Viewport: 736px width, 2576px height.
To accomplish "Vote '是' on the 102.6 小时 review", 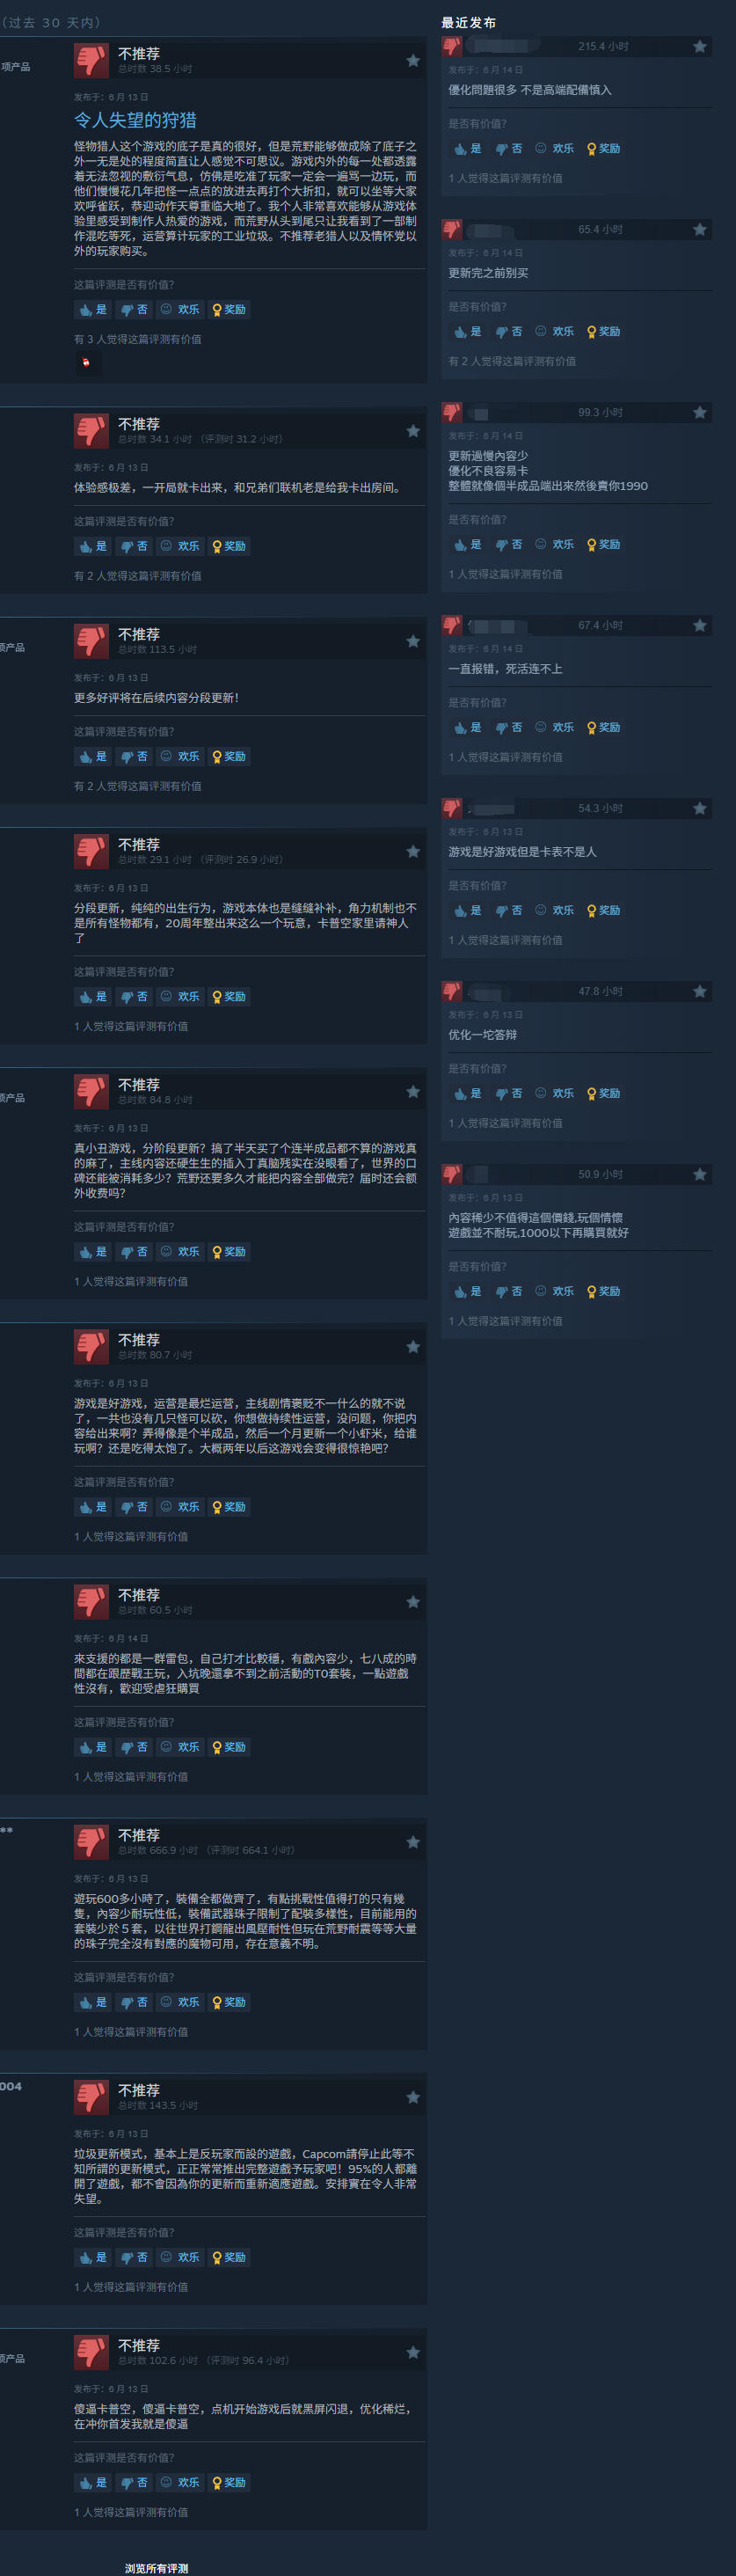I will pos(92,2482).
